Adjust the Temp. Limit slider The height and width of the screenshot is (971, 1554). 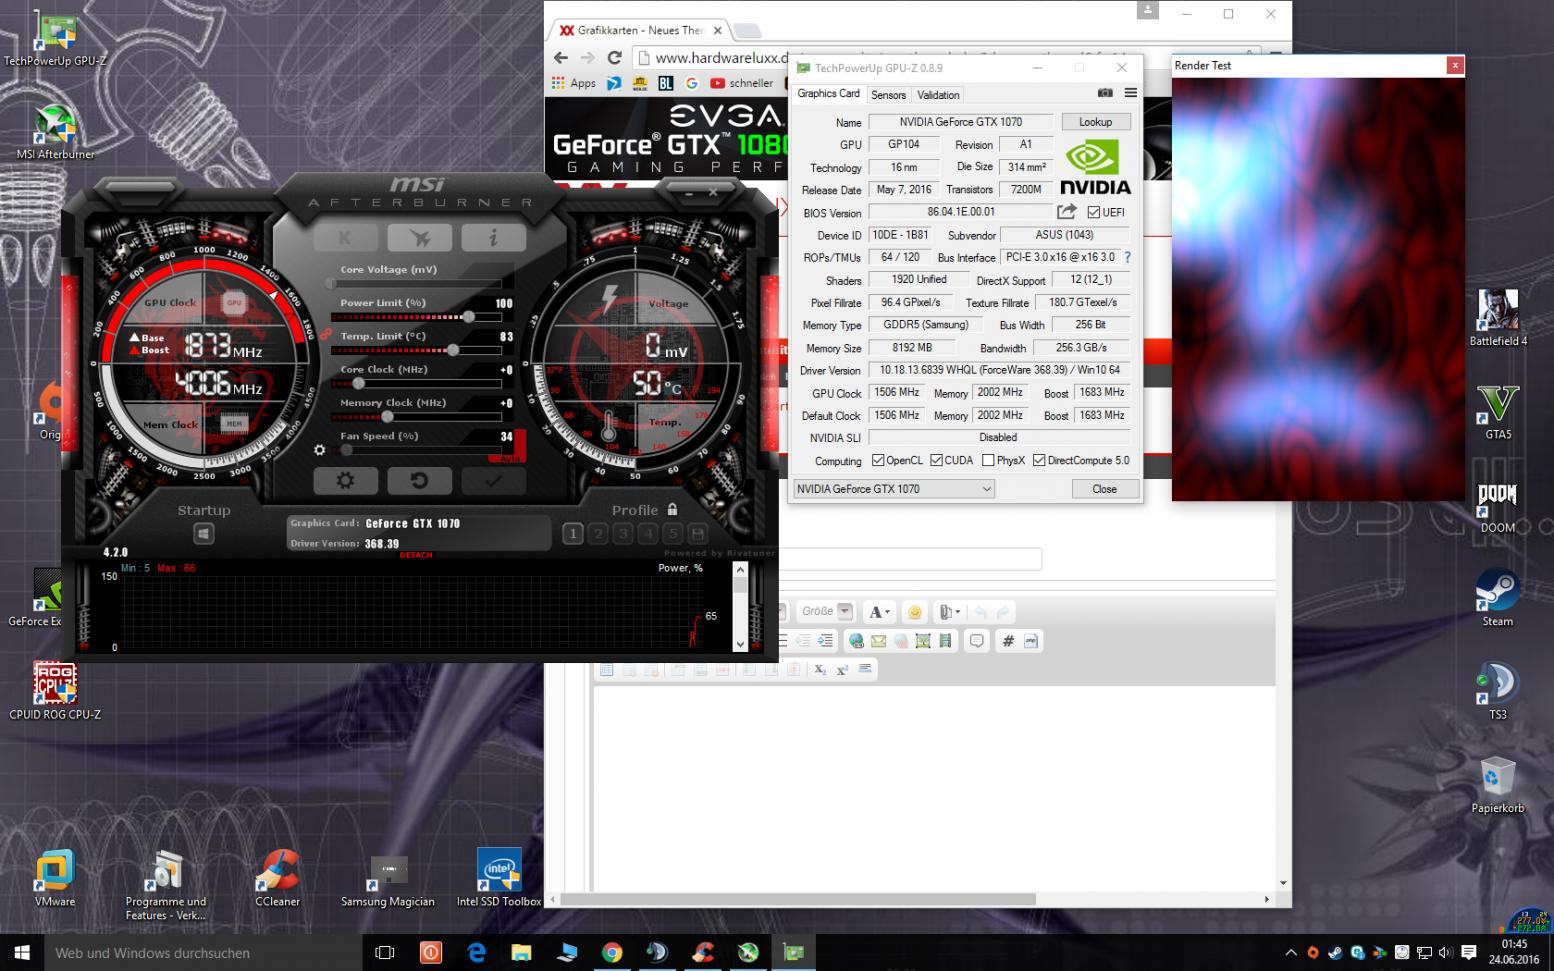point(417,350)
